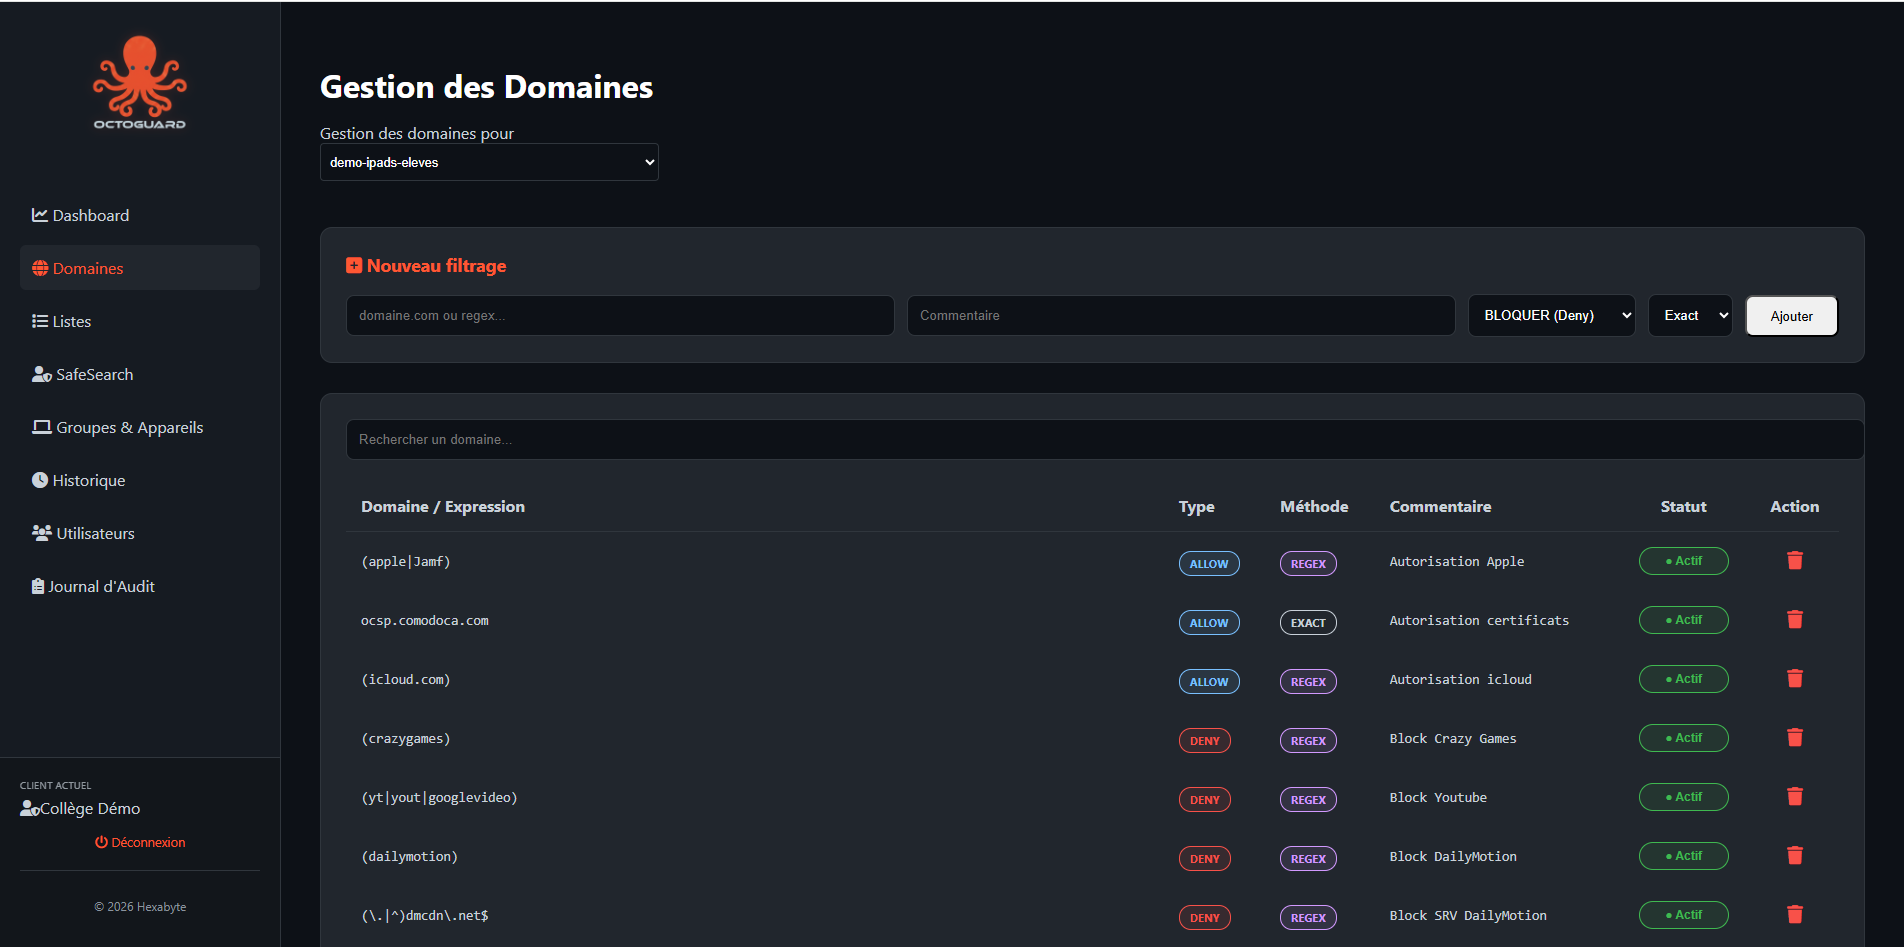Click the SafeSearch user-shield icon
The width and height of the screenshot is (1904, 947).
pyautogui.click(x=42, y=374)
